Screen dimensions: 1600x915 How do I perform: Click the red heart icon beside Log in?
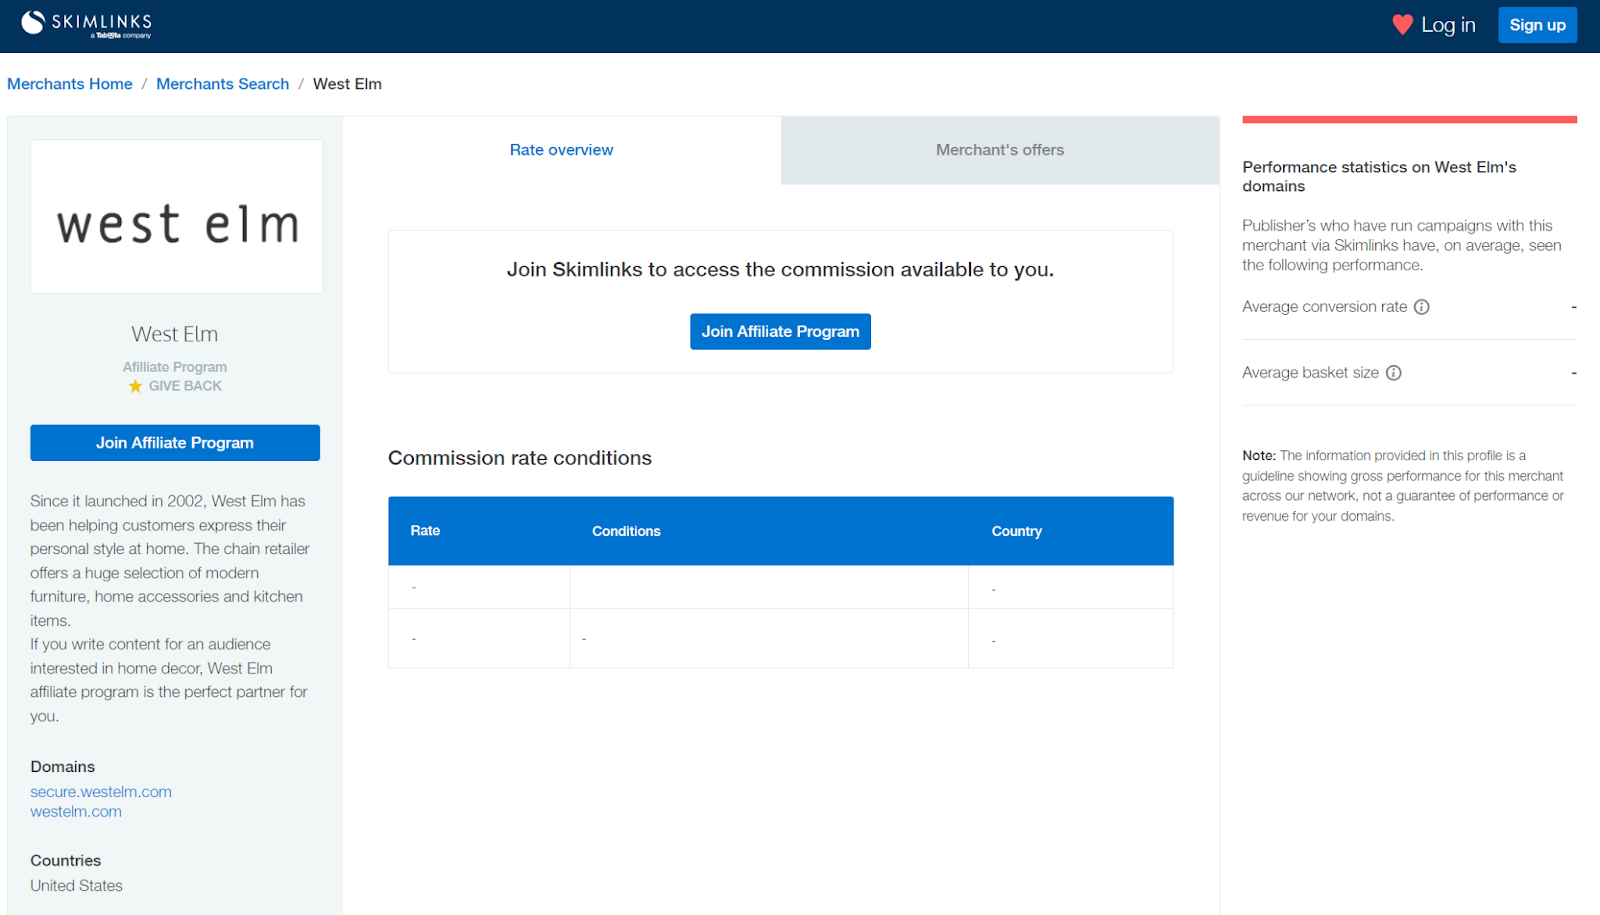[1403, 25]
